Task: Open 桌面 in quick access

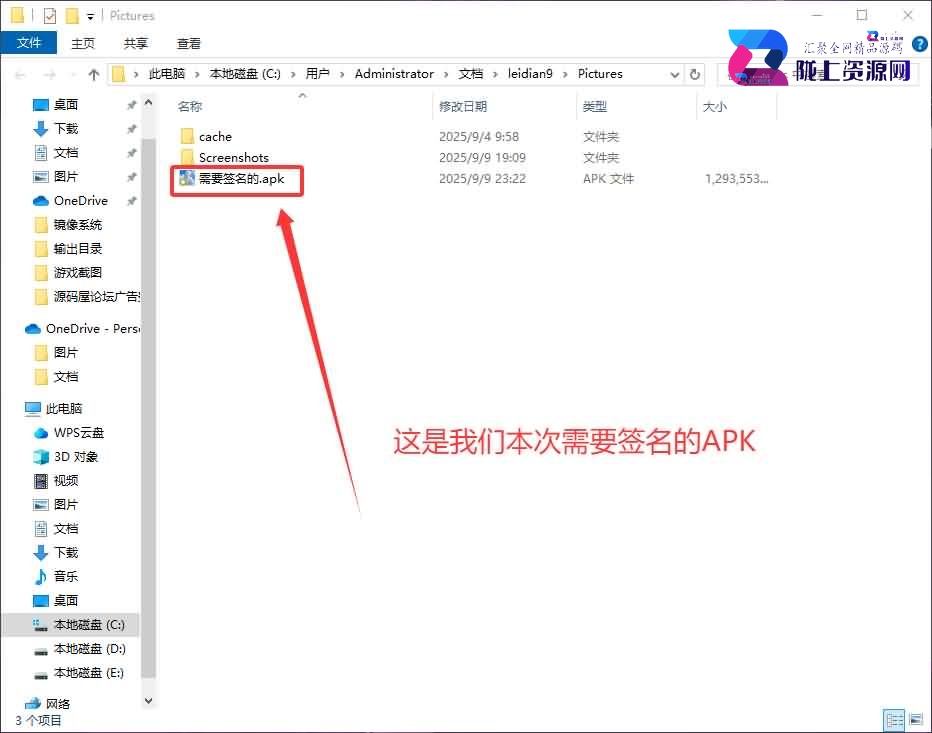Action: coord(65,105)
